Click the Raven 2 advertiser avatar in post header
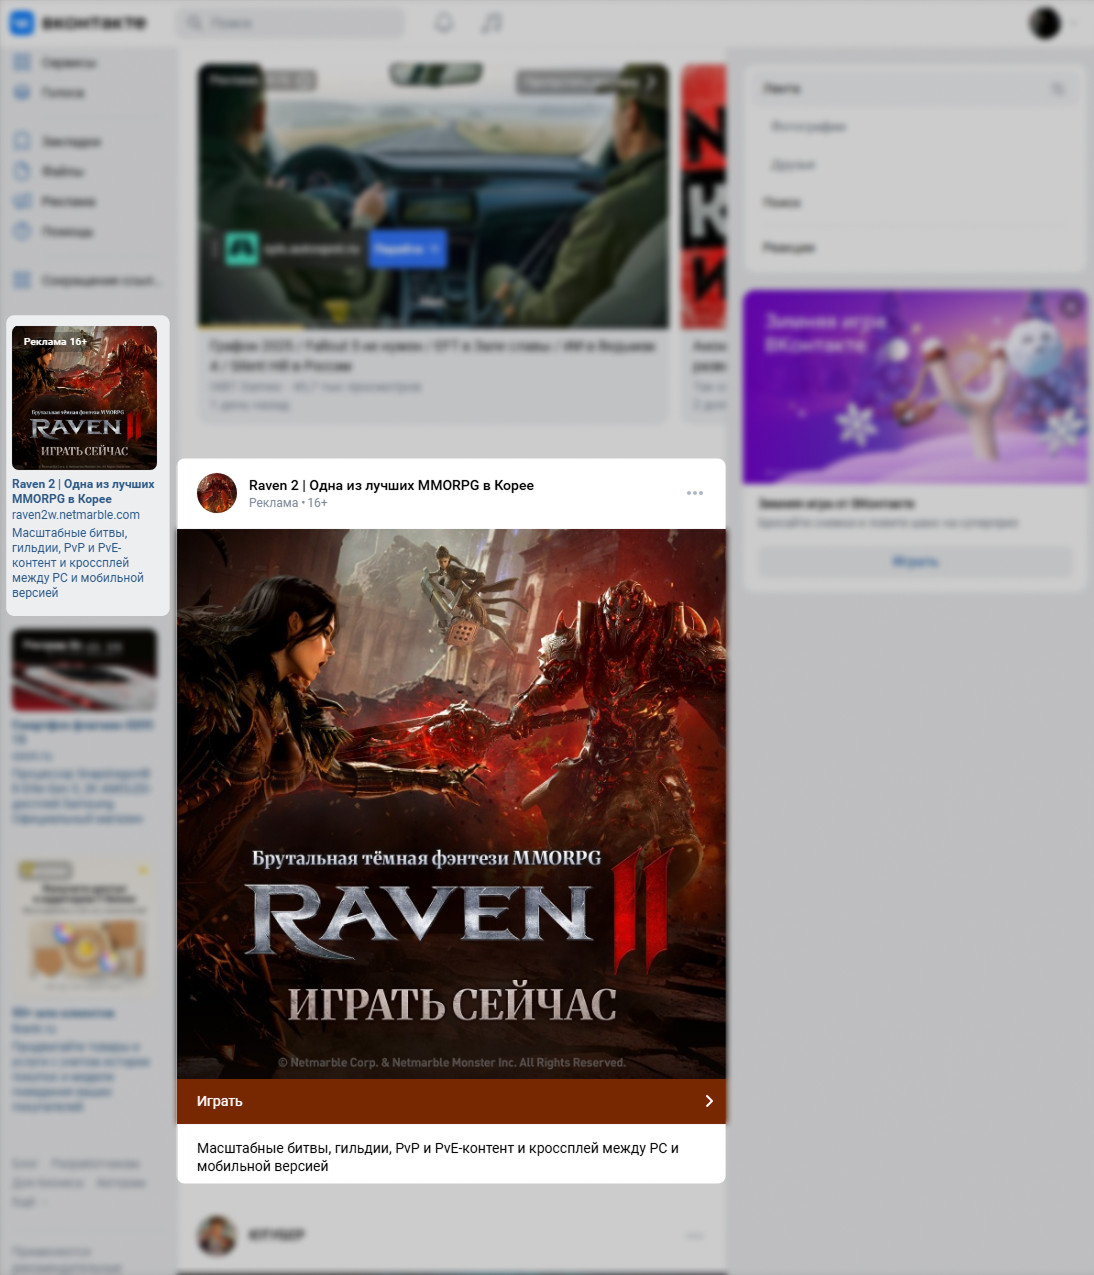This screenshot has height=1275, width=1094. pos(217,493)
